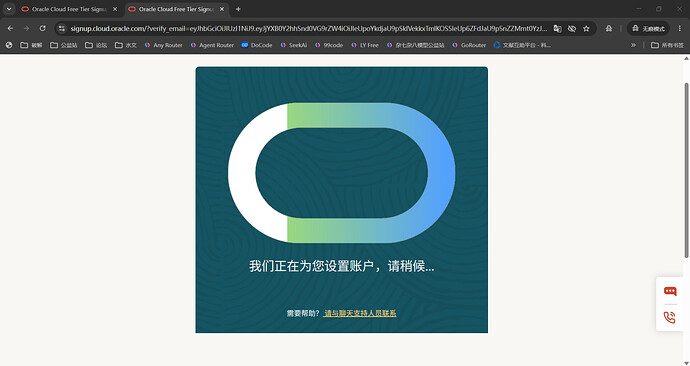The image size is (690, 366).
Task: Click the globe icon in bookmarks bar
Action: pyautogui.click(x=9, y=45)
